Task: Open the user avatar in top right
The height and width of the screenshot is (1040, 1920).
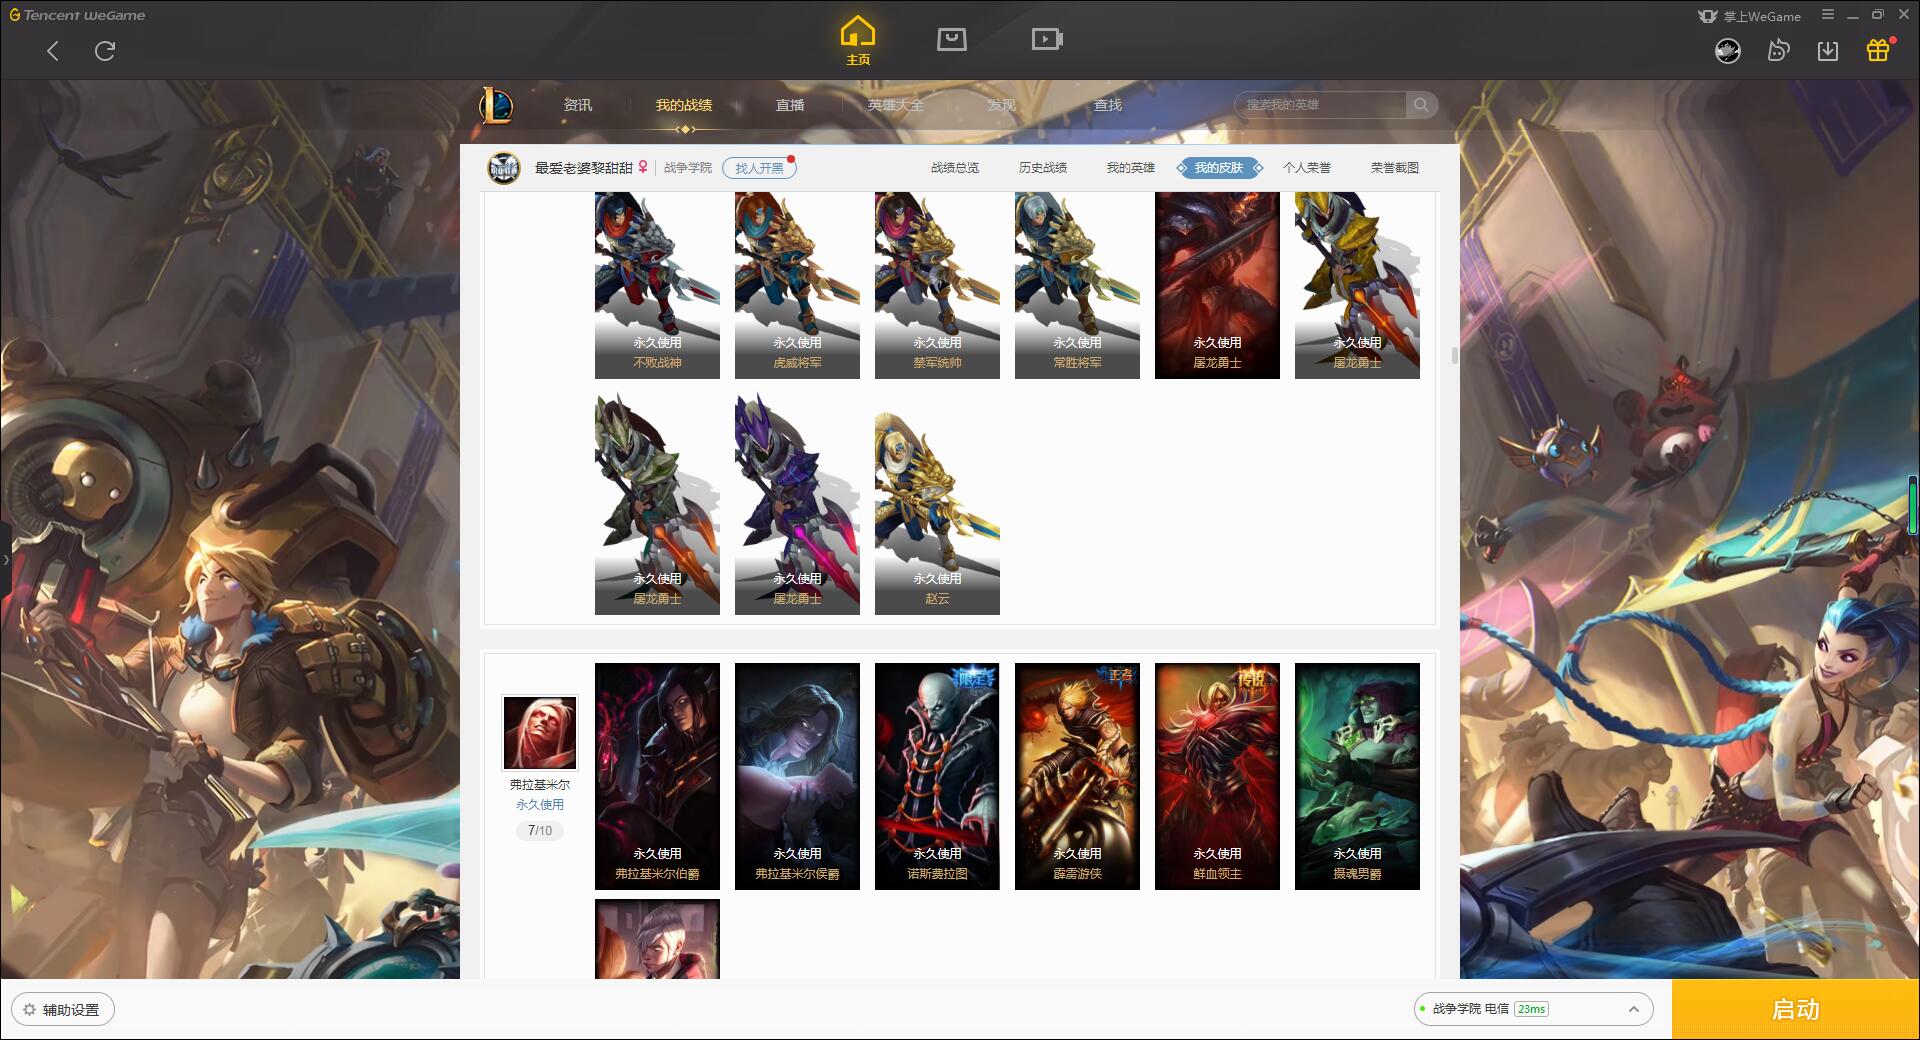Action: [1728, 51]
